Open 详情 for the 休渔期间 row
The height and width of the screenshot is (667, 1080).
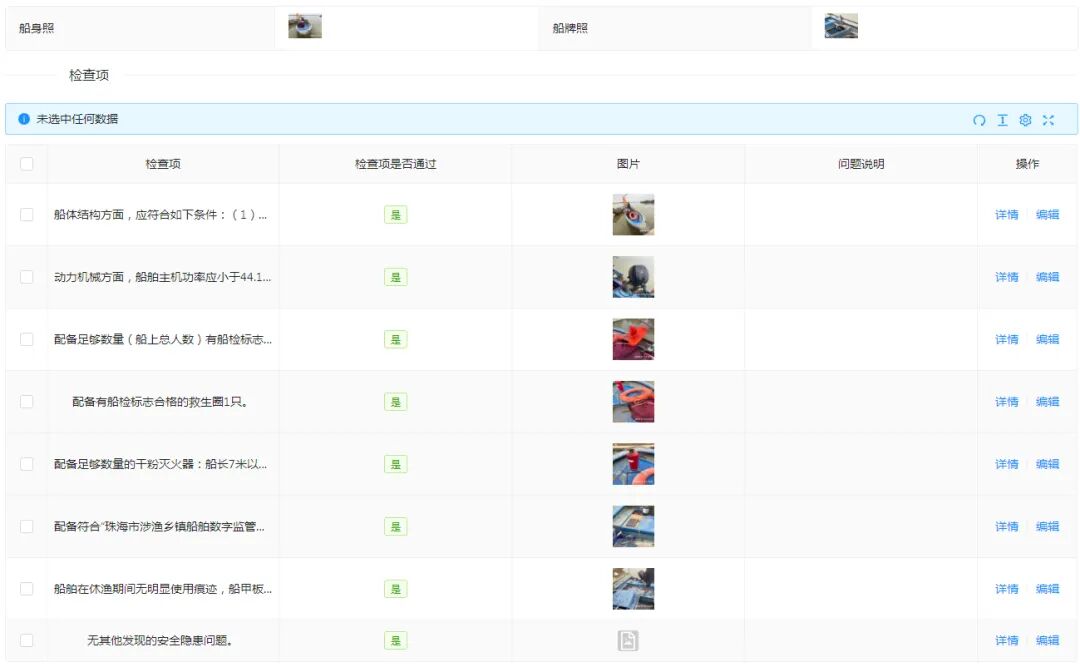point(1006,589)
